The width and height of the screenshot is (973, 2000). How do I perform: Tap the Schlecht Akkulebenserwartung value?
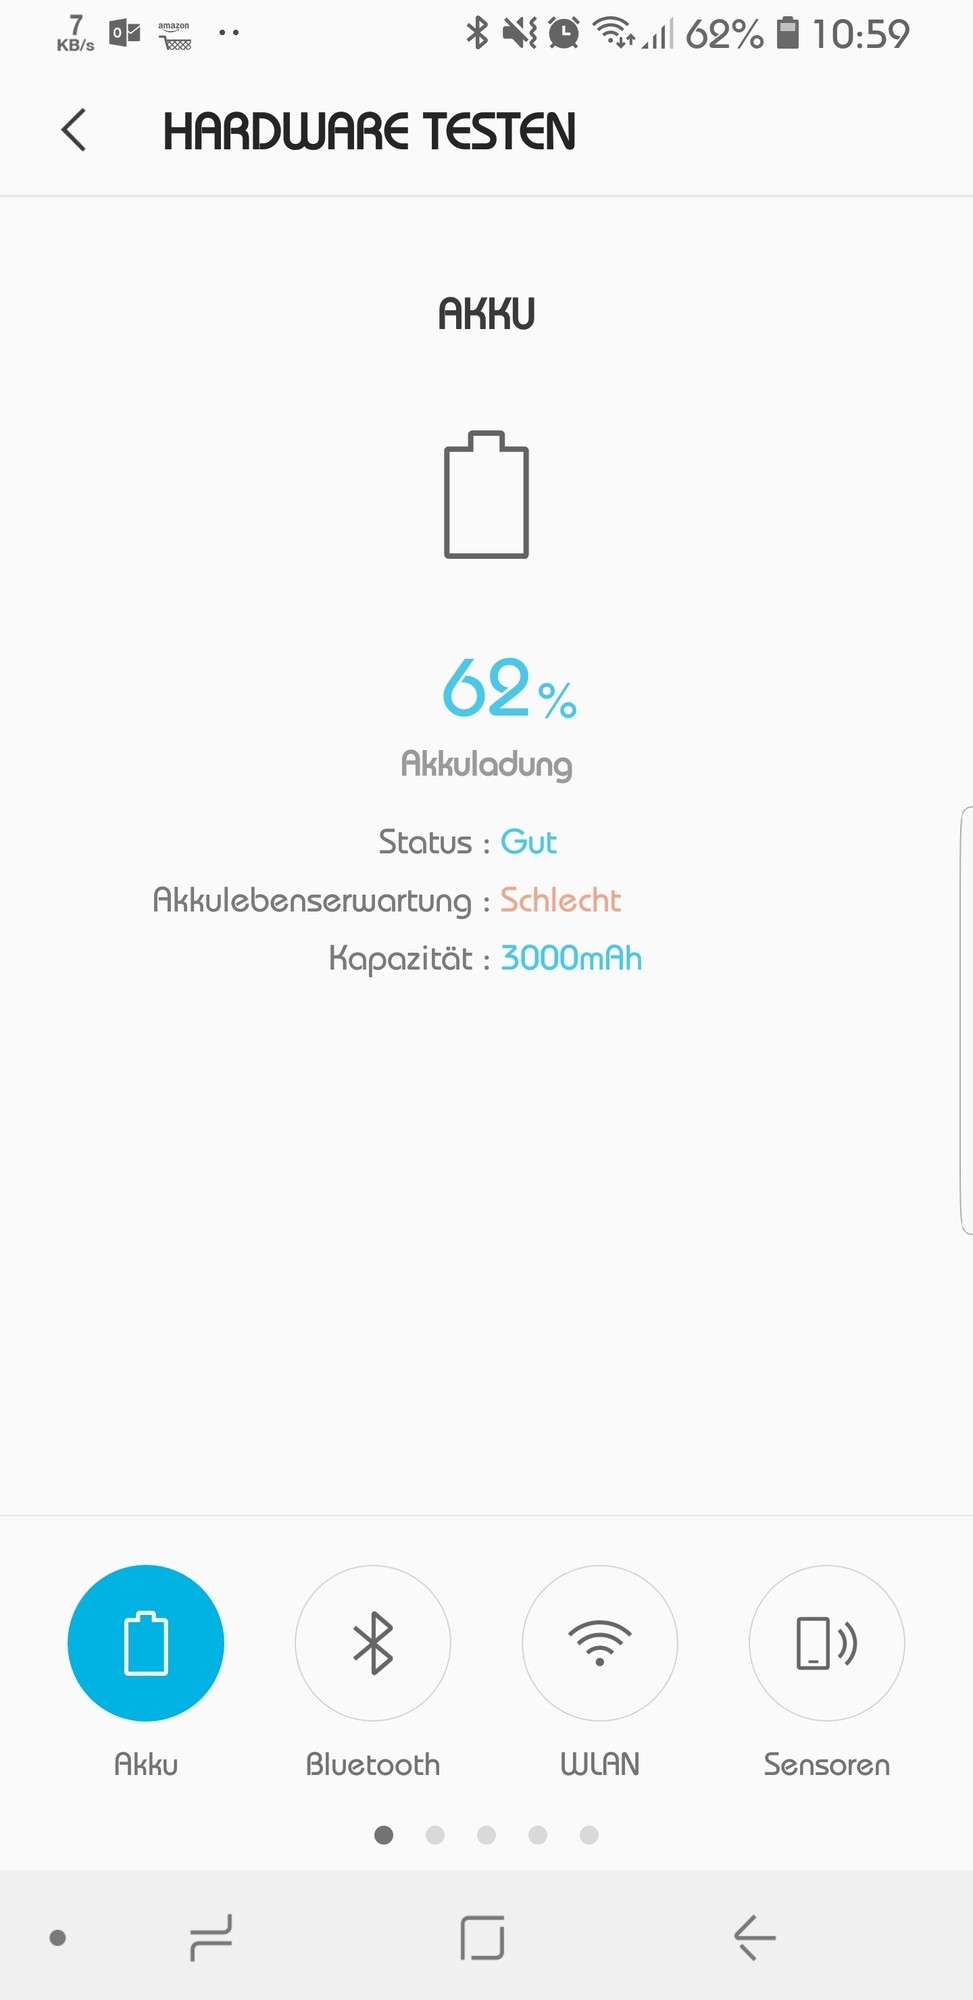tap(560, 900)
